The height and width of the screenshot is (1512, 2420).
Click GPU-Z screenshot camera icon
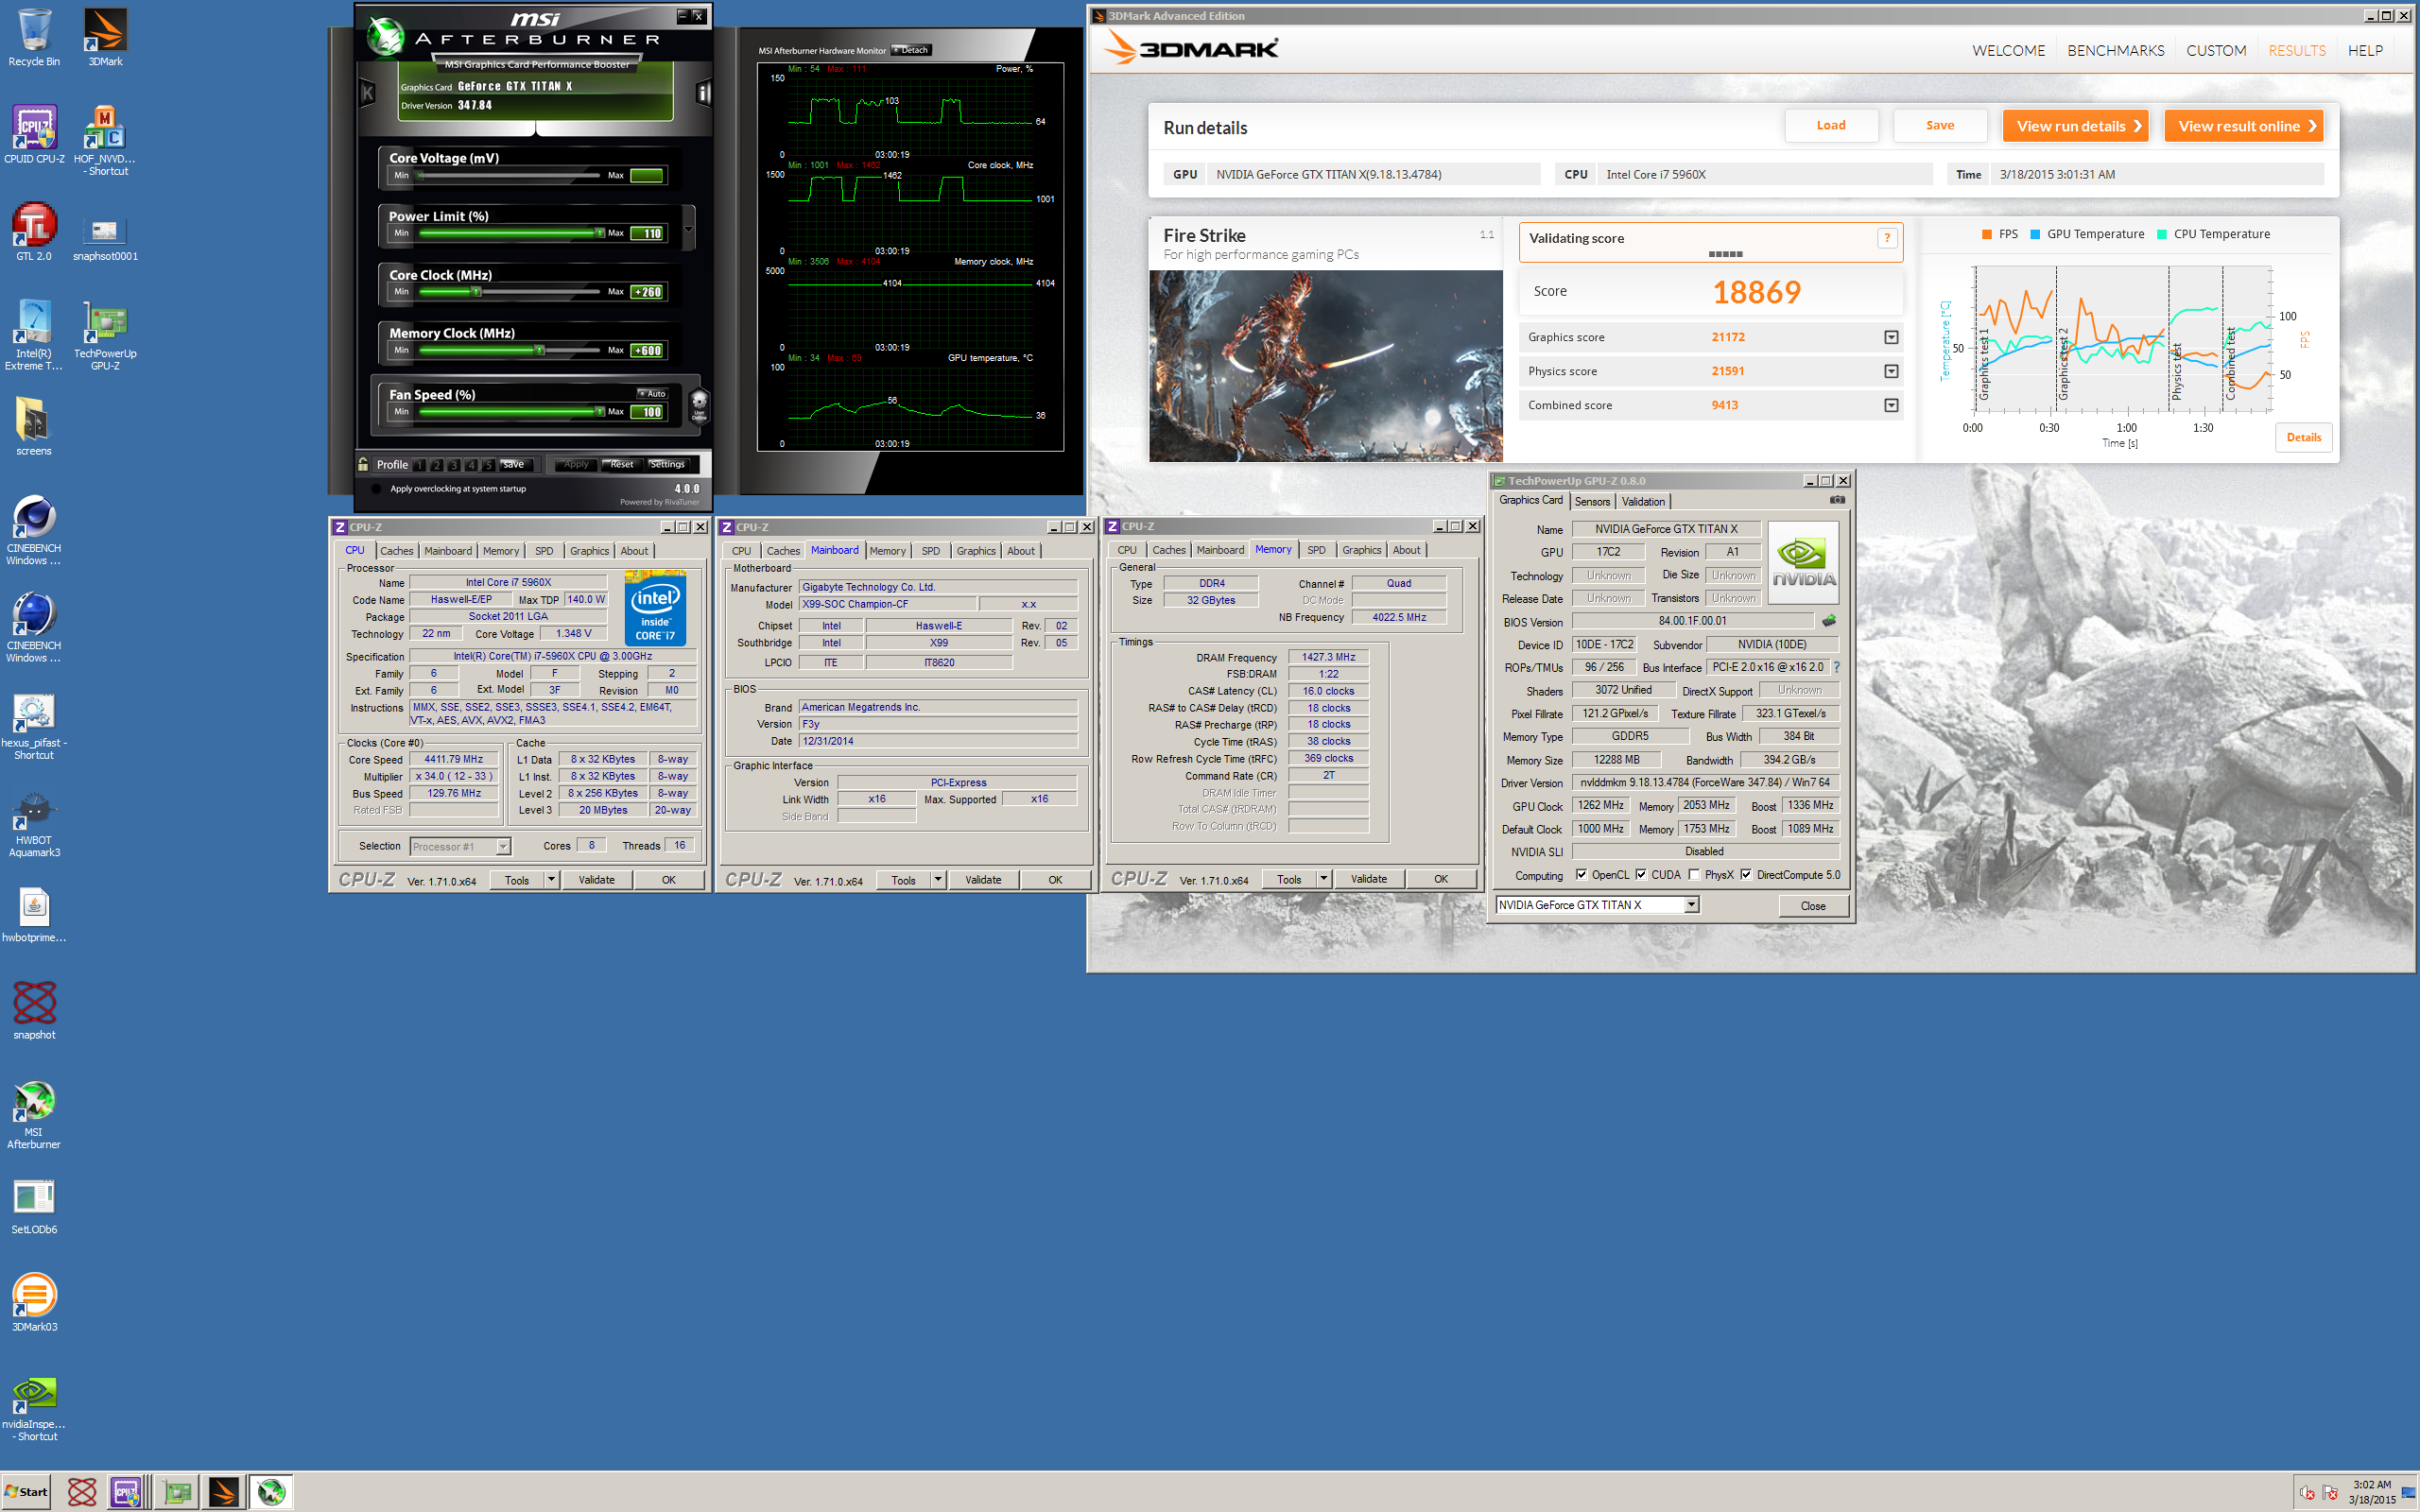point(1837,500)
